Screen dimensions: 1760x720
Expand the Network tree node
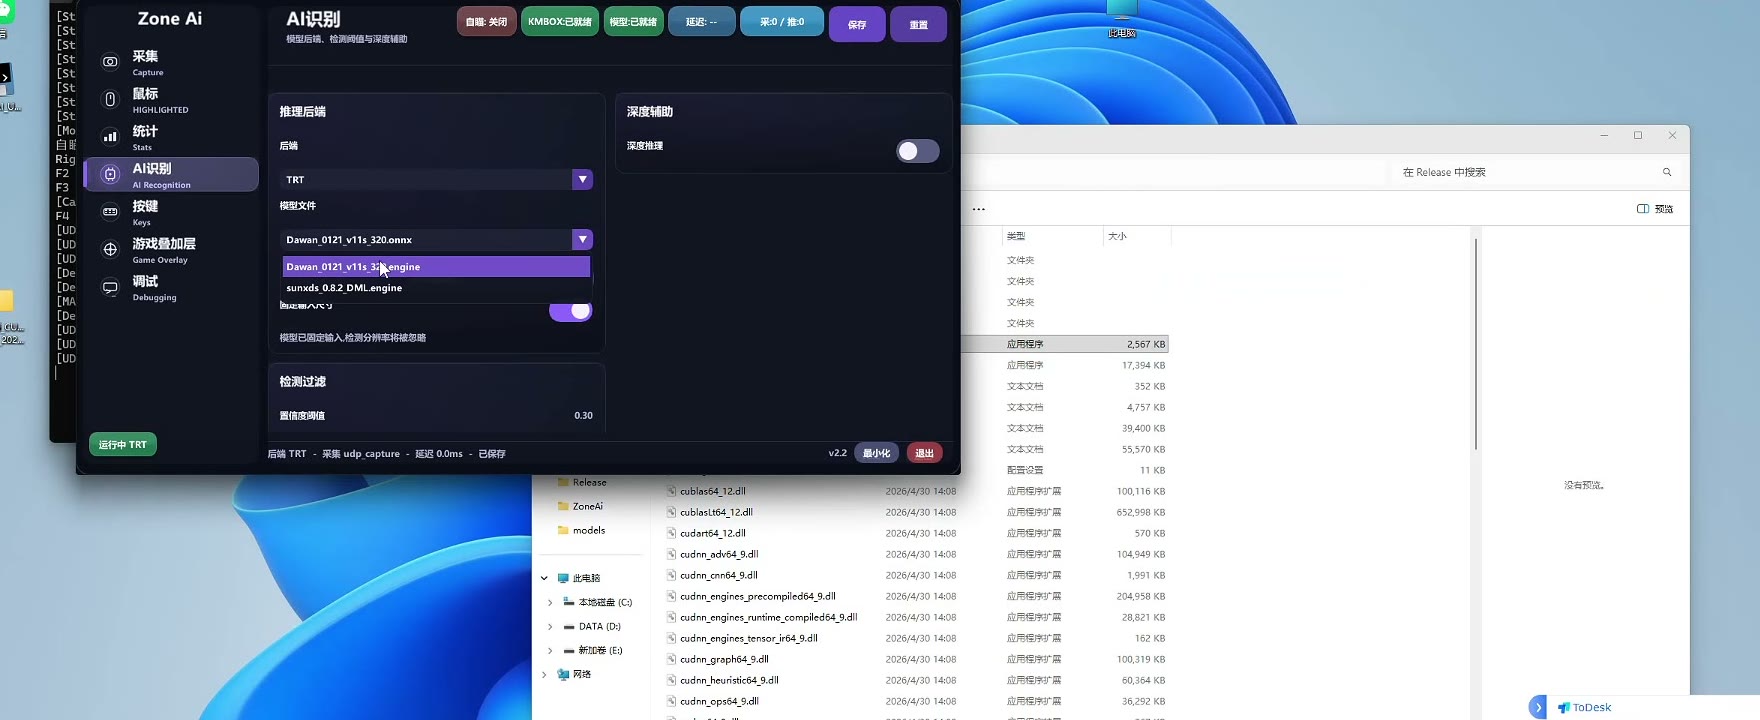click(x=545, y=674)
